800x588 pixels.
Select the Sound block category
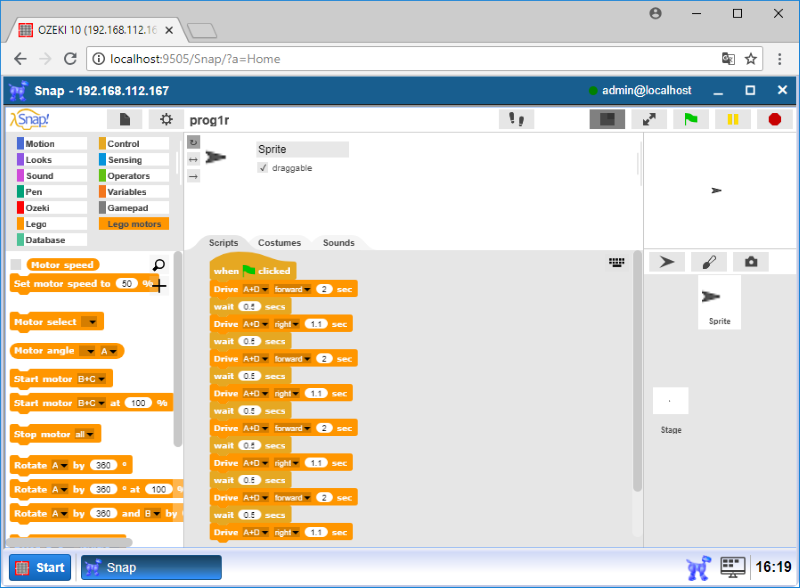pyautogui.click(x=52, y=176)
